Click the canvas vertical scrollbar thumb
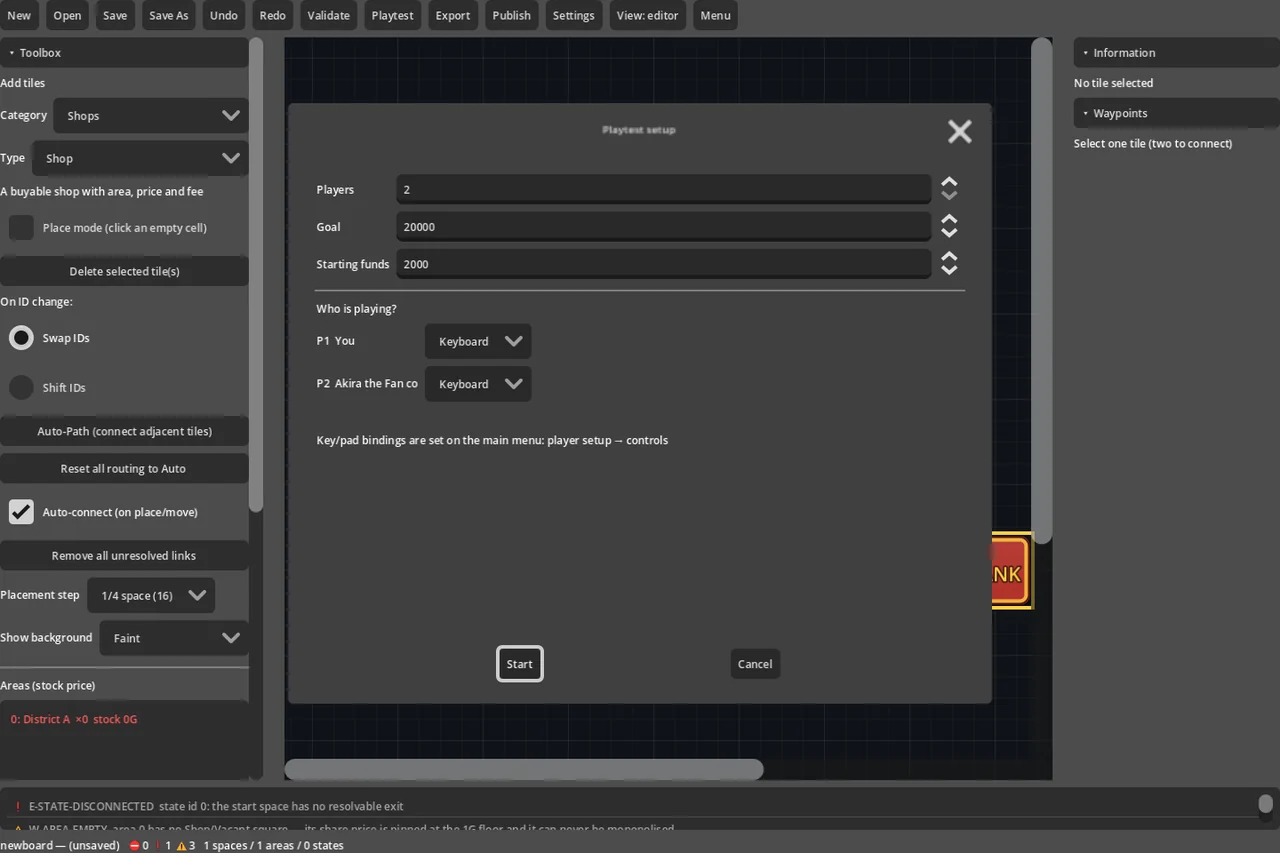This screenshot has width=1280, height=853. pyautogui.click(x=1042, y=290)
